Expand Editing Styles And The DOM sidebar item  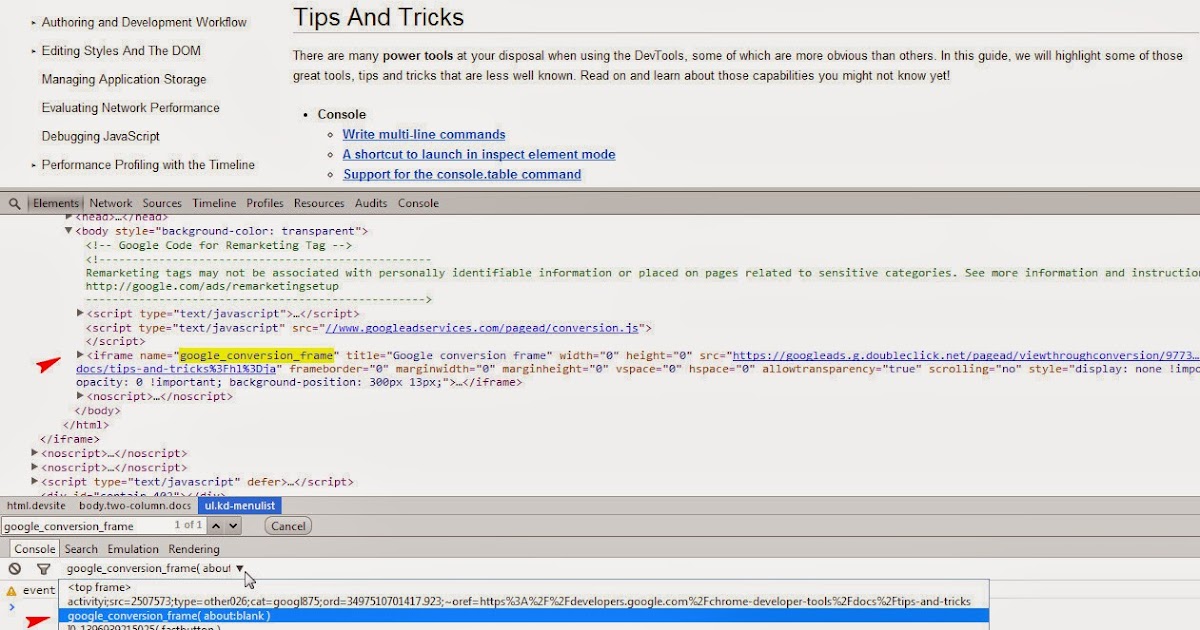[34, 51]
